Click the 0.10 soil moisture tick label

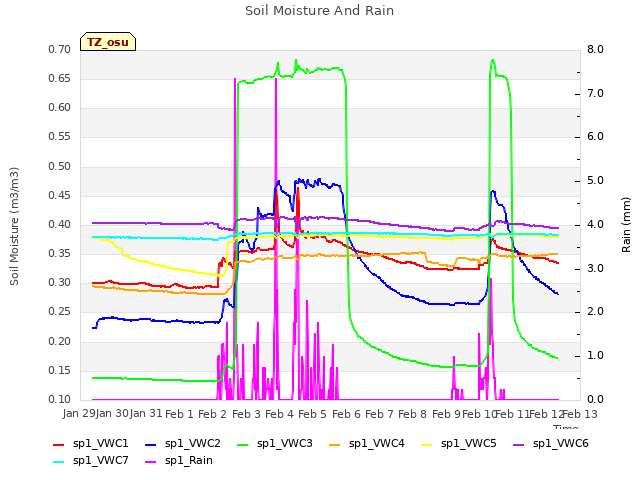click(x=60, y=399)
